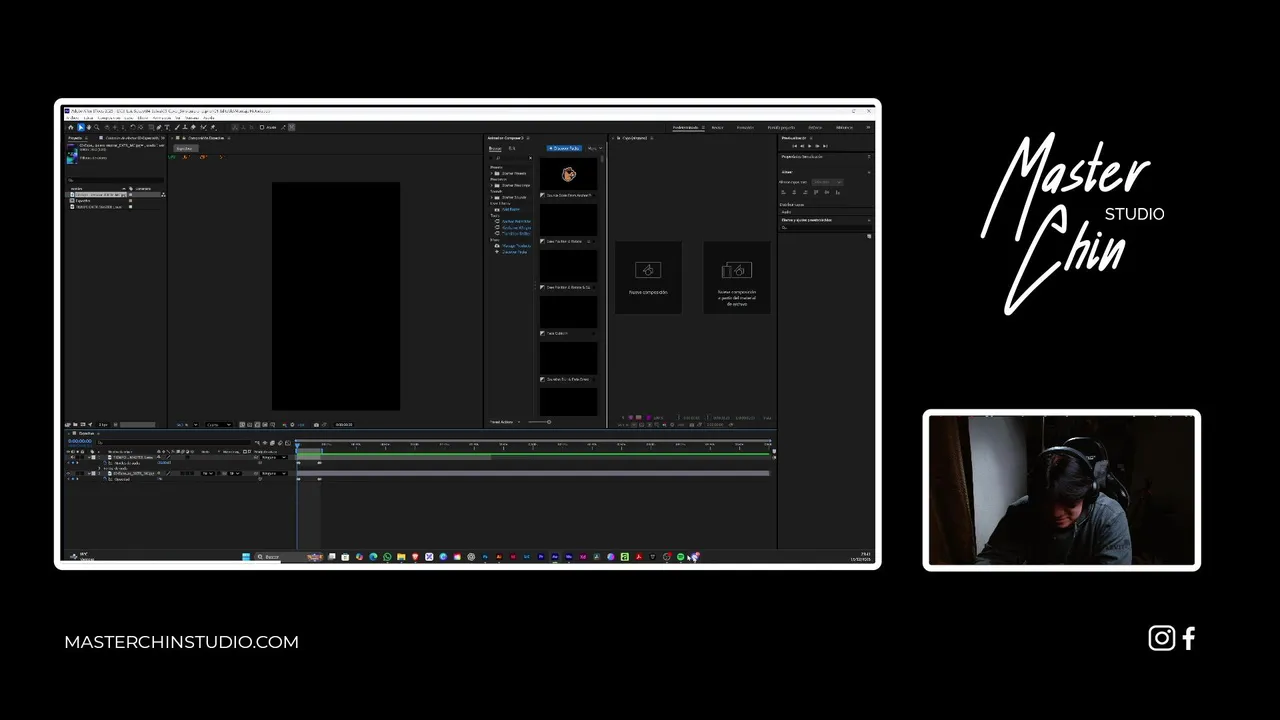Expand first layer in timeline

(89, 457)
